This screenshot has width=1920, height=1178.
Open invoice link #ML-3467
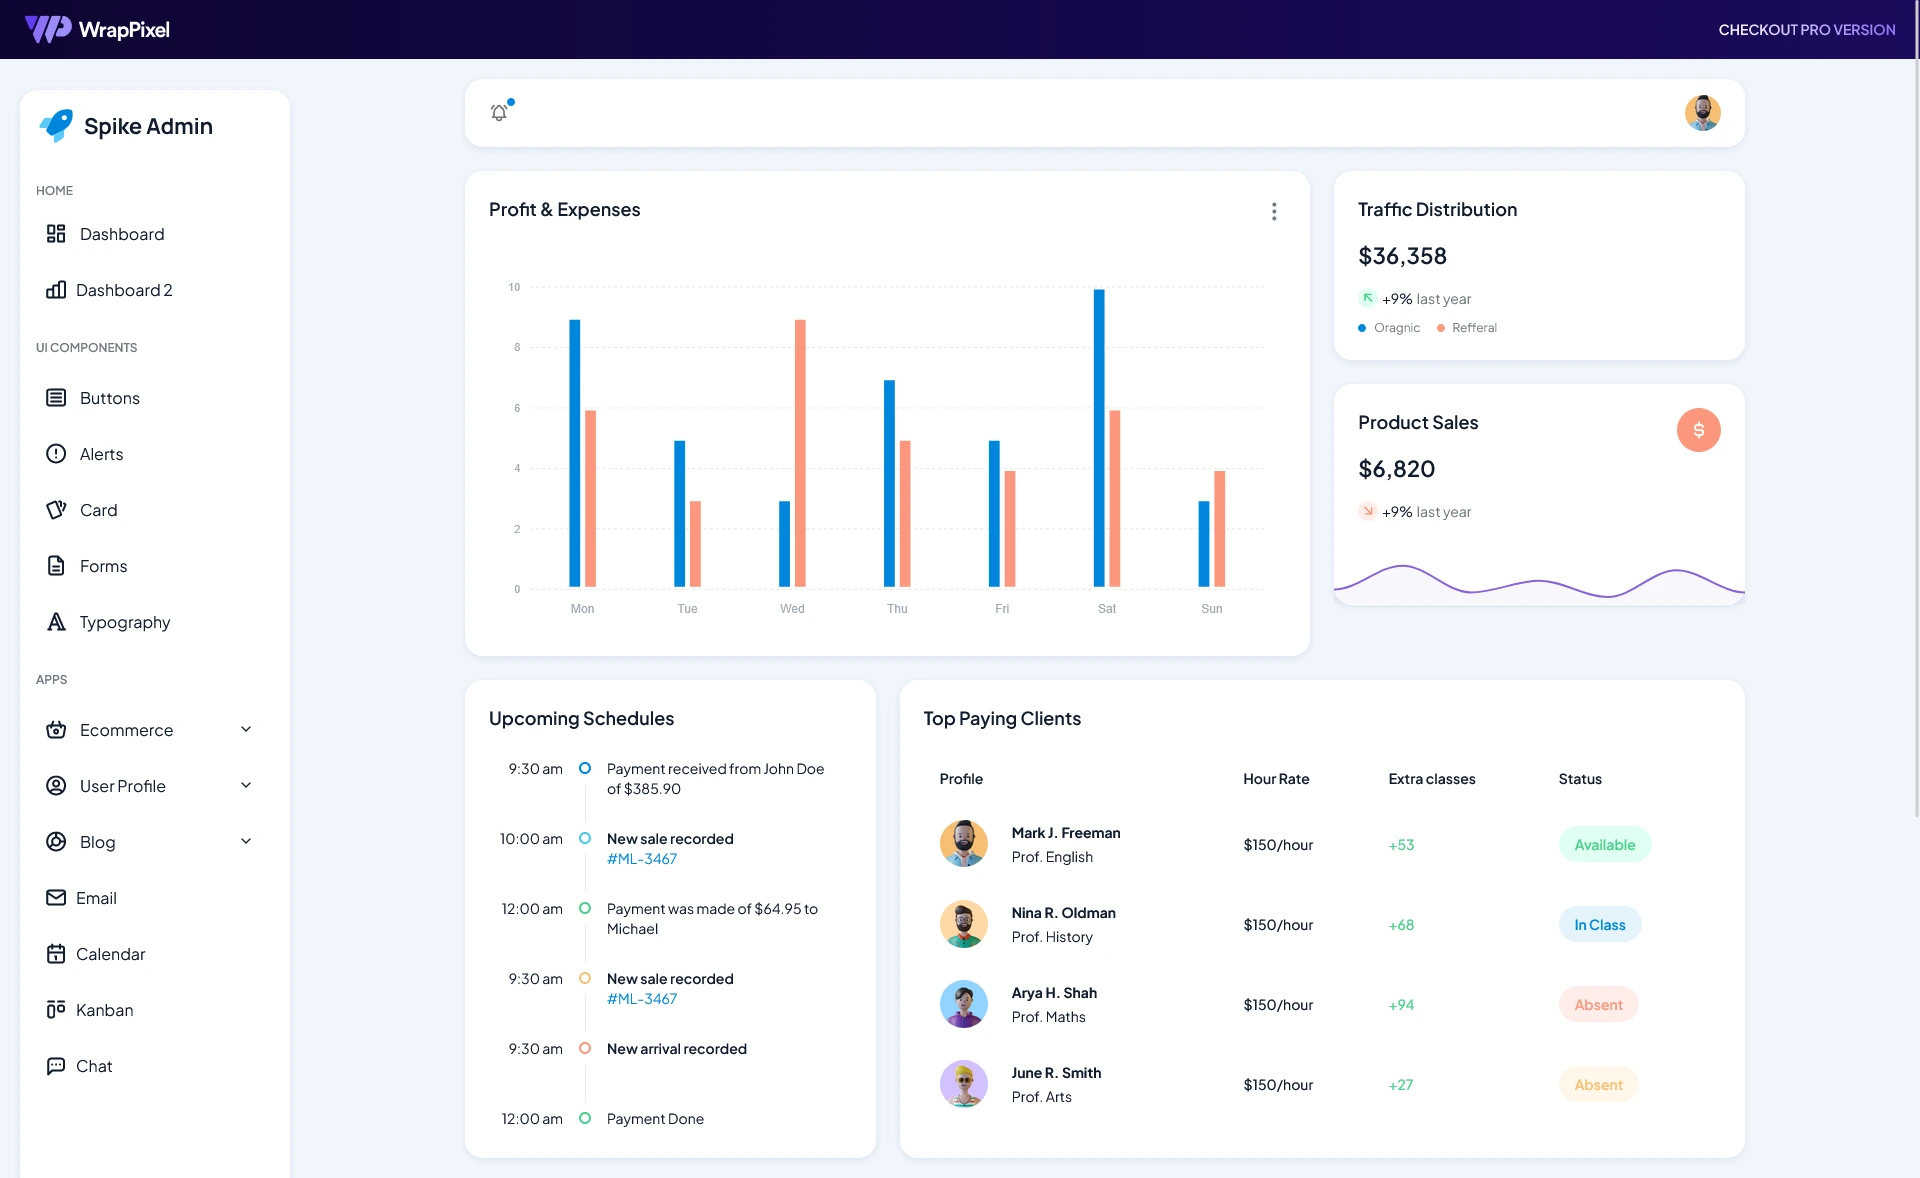tap(641, 858)
